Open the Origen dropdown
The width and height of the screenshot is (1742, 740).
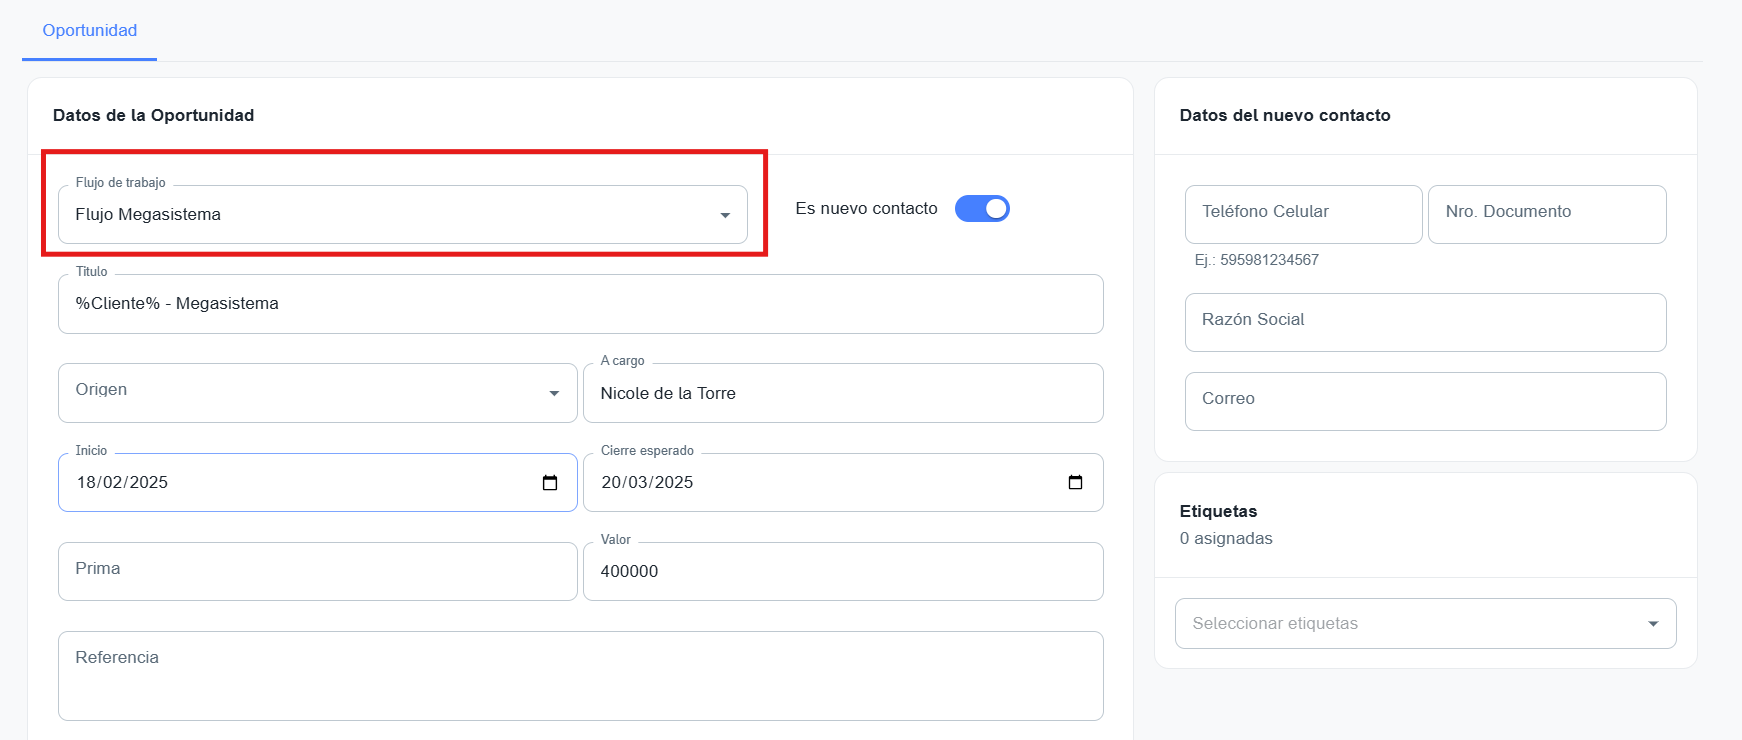point(554,393)
